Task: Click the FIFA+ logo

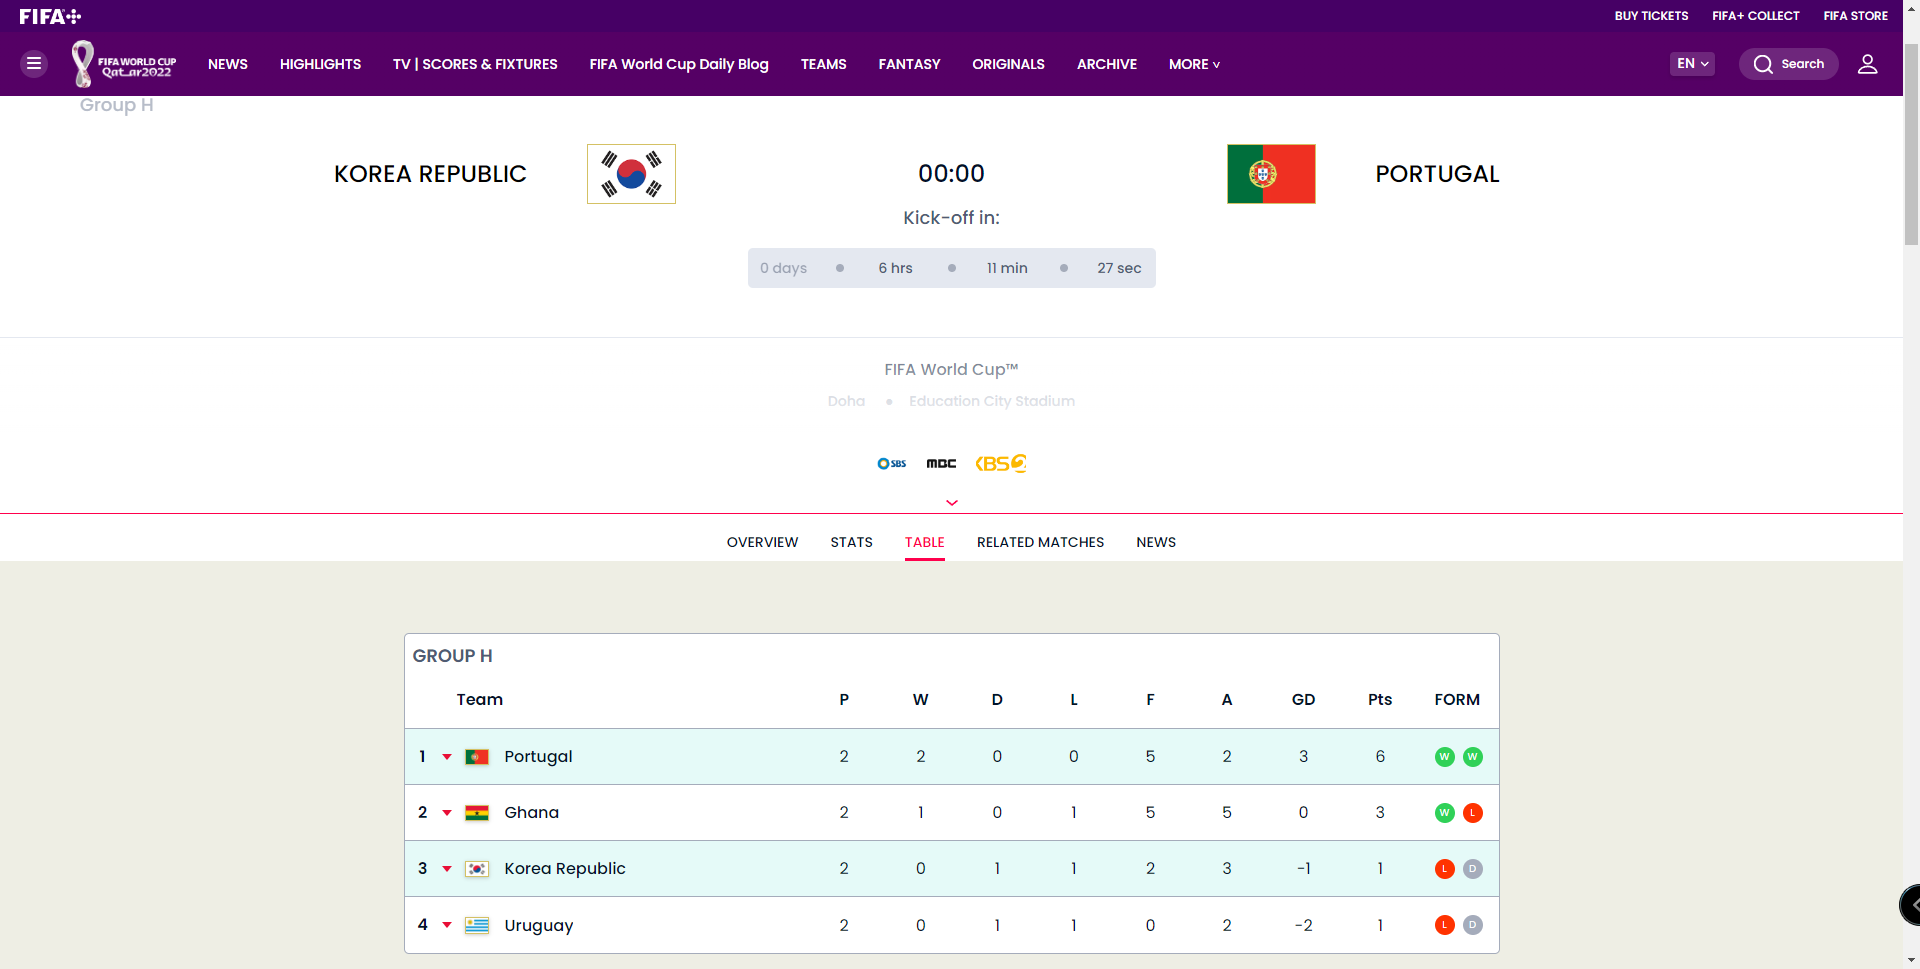Action: click(50, 16)
